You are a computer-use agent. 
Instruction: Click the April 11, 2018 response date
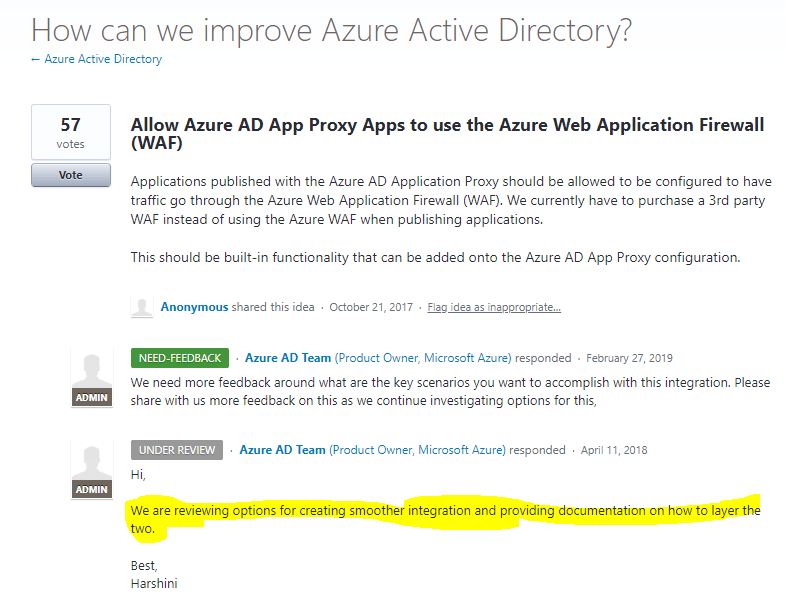pyautogui.click(x=614, y=450)
